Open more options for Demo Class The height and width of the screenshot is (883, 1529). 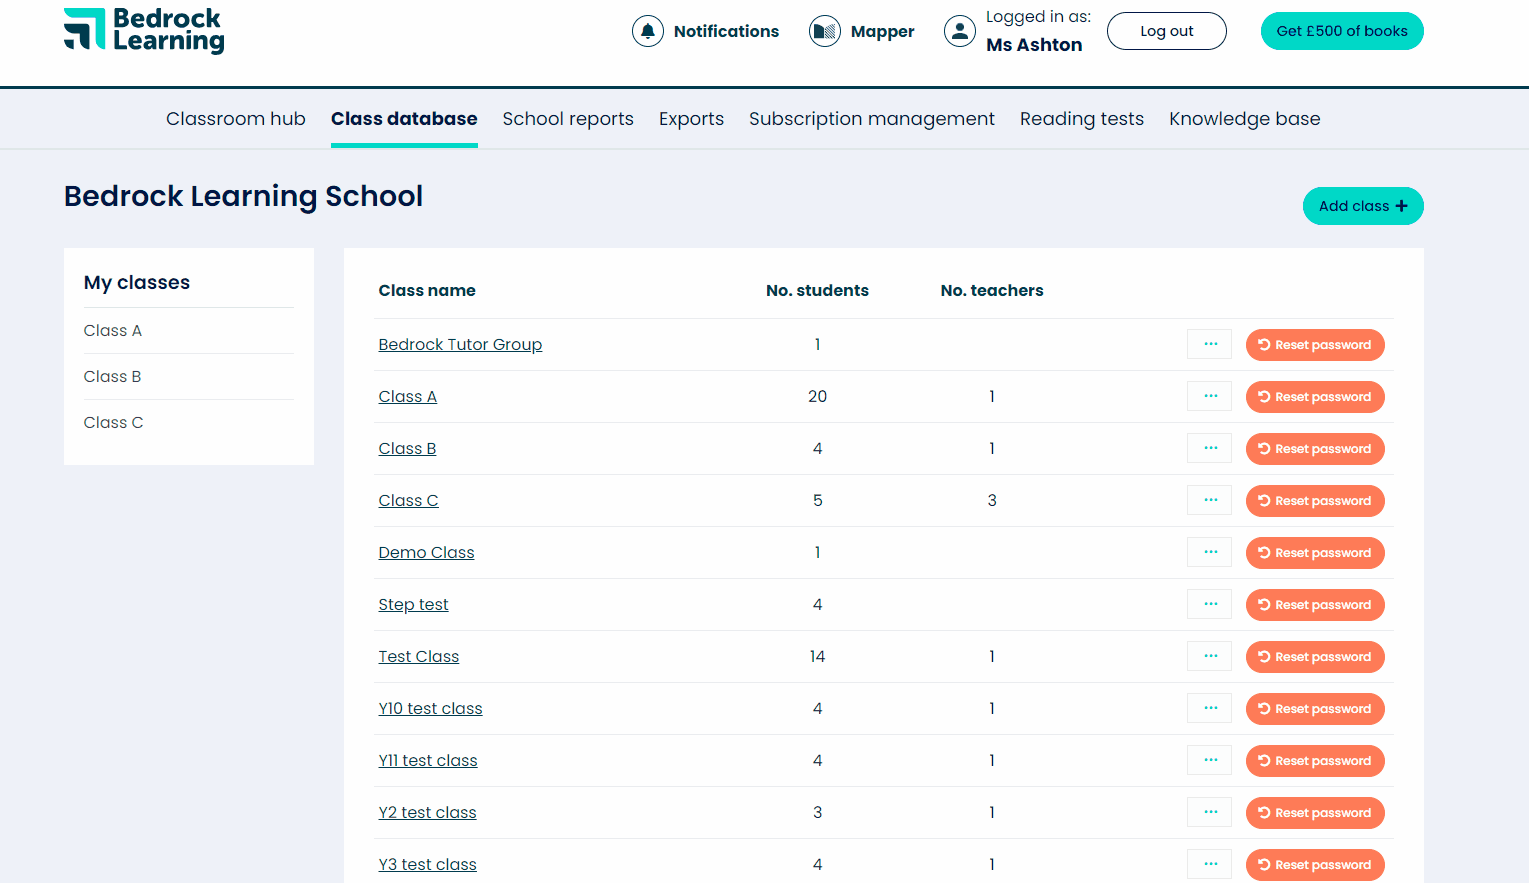(x=1210, y=552)
